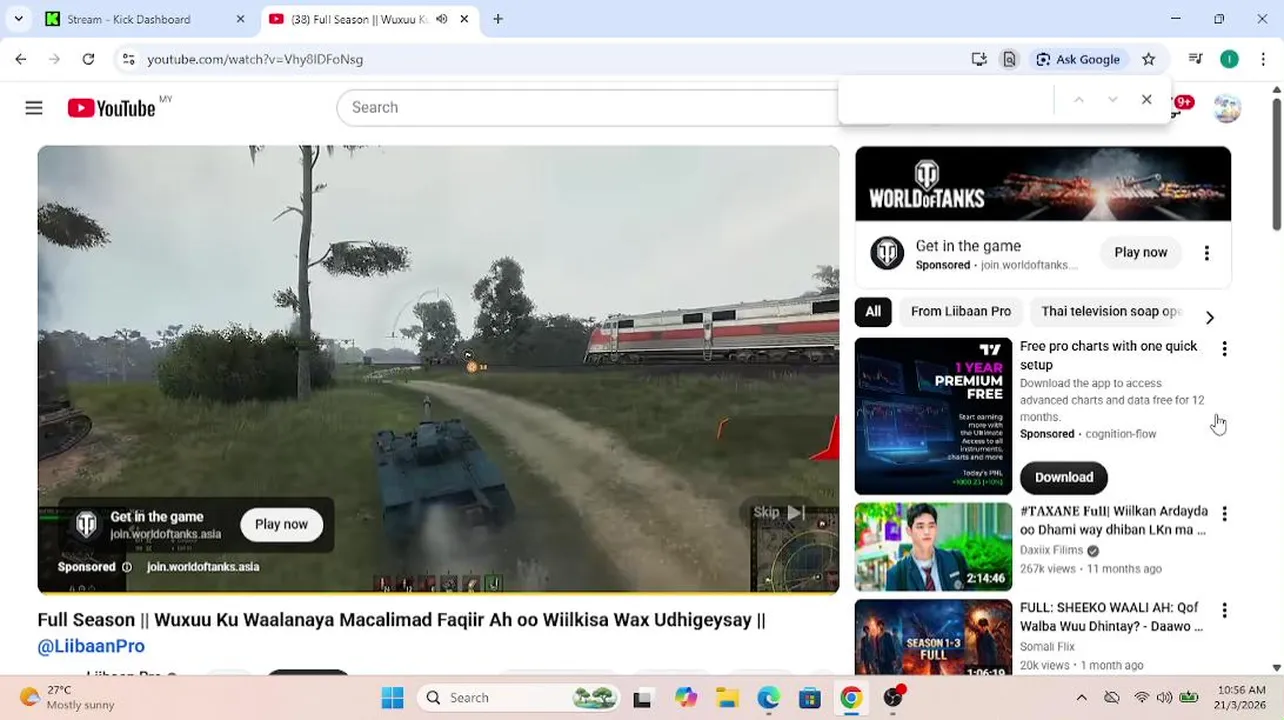The height and width of the screenshot is (720, 1284).
Task: Open the YouTube hamburger guide menu
Action: pyautogui.click(x=34, y=108)
